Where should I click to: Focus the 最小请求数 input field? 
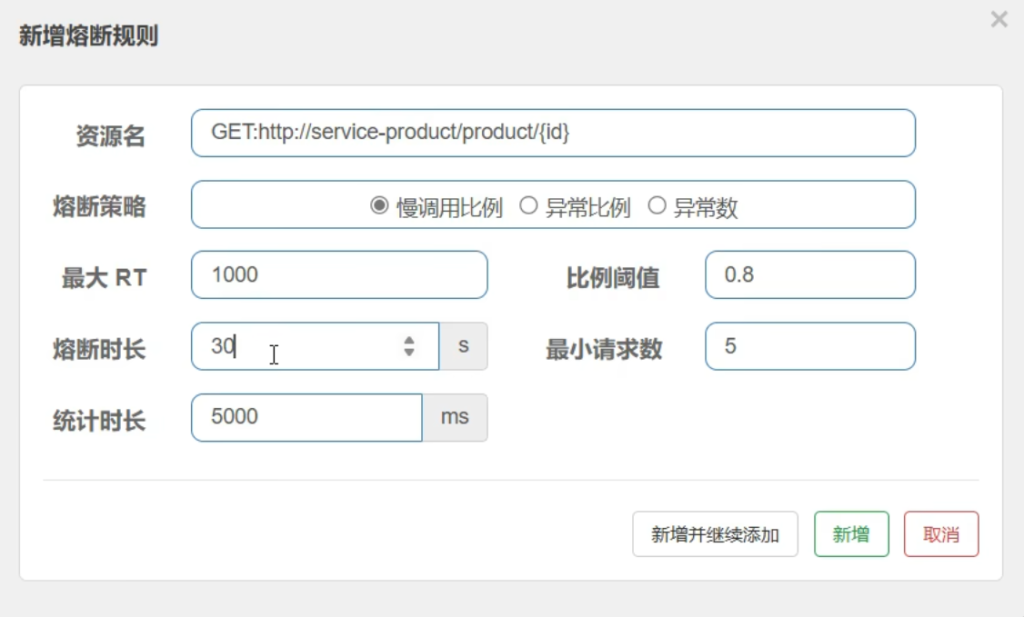[809, 346]
